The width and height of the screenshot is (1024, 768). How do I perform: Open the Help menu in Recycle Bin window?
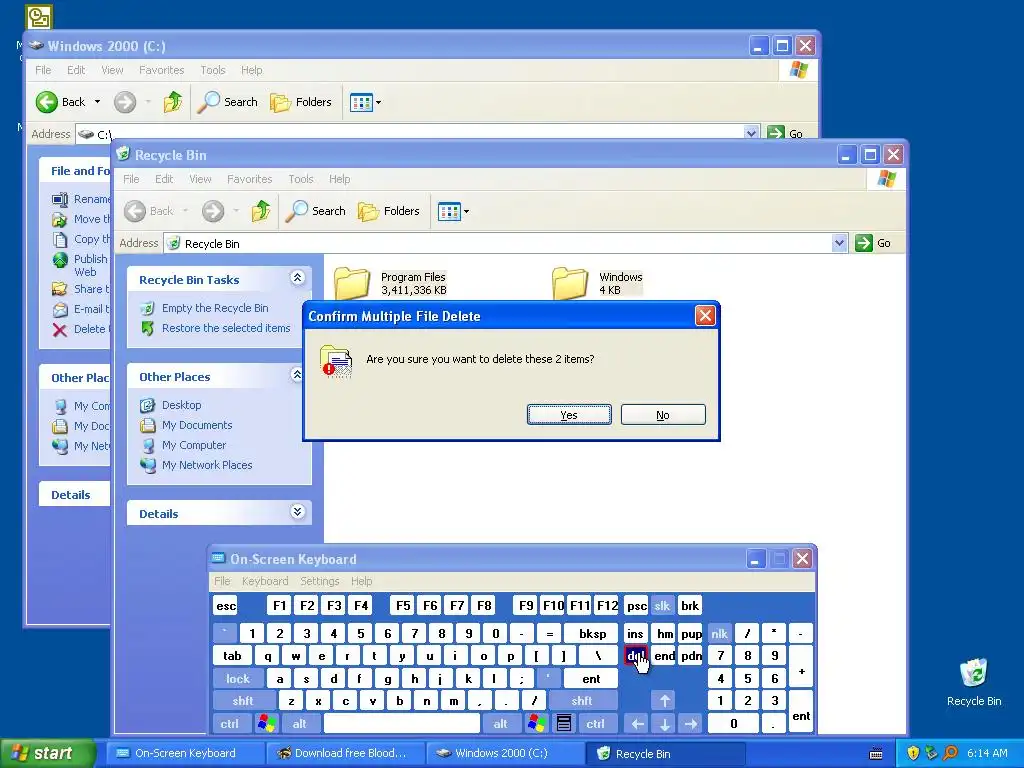(x=340, y=179)
